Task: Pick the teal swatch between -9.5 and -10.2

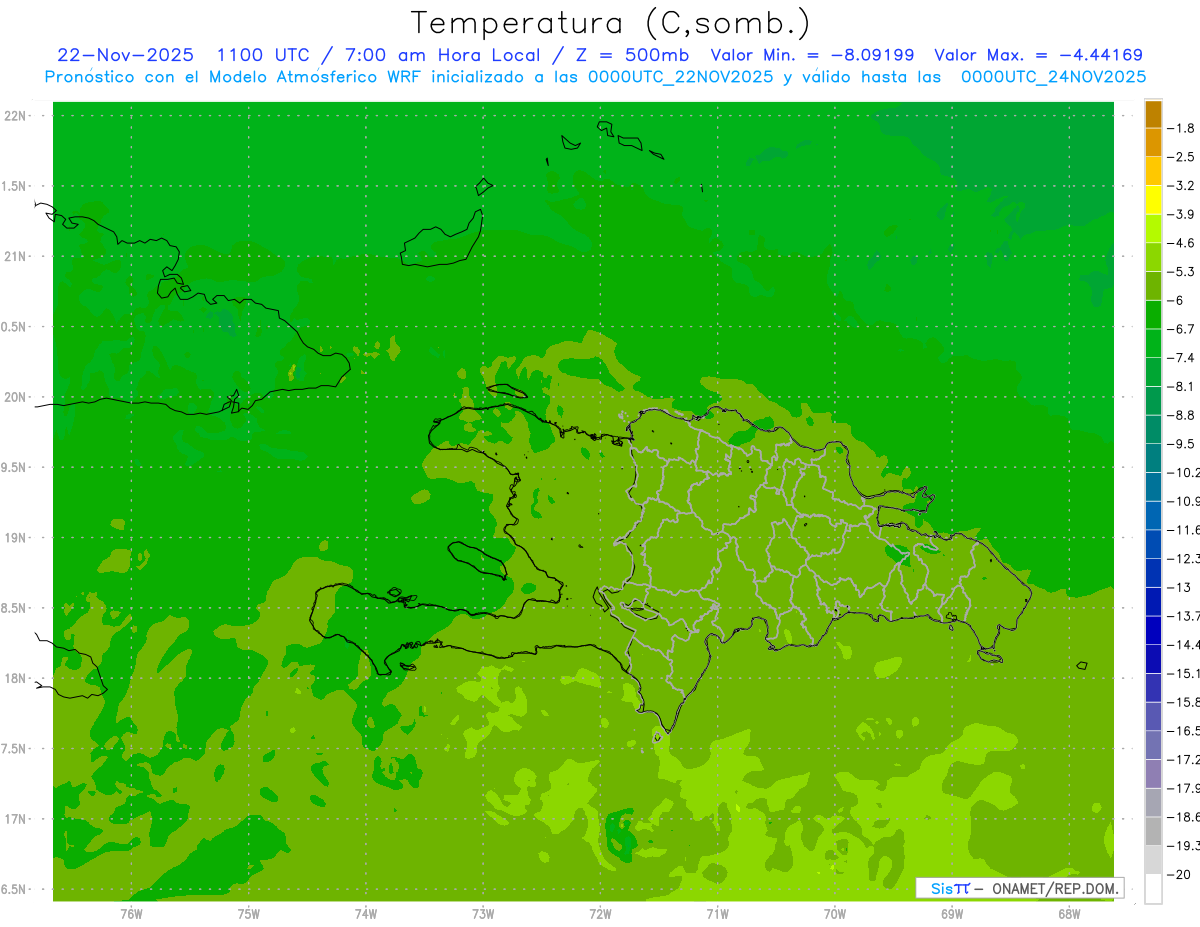Action: pos(1153,459)
